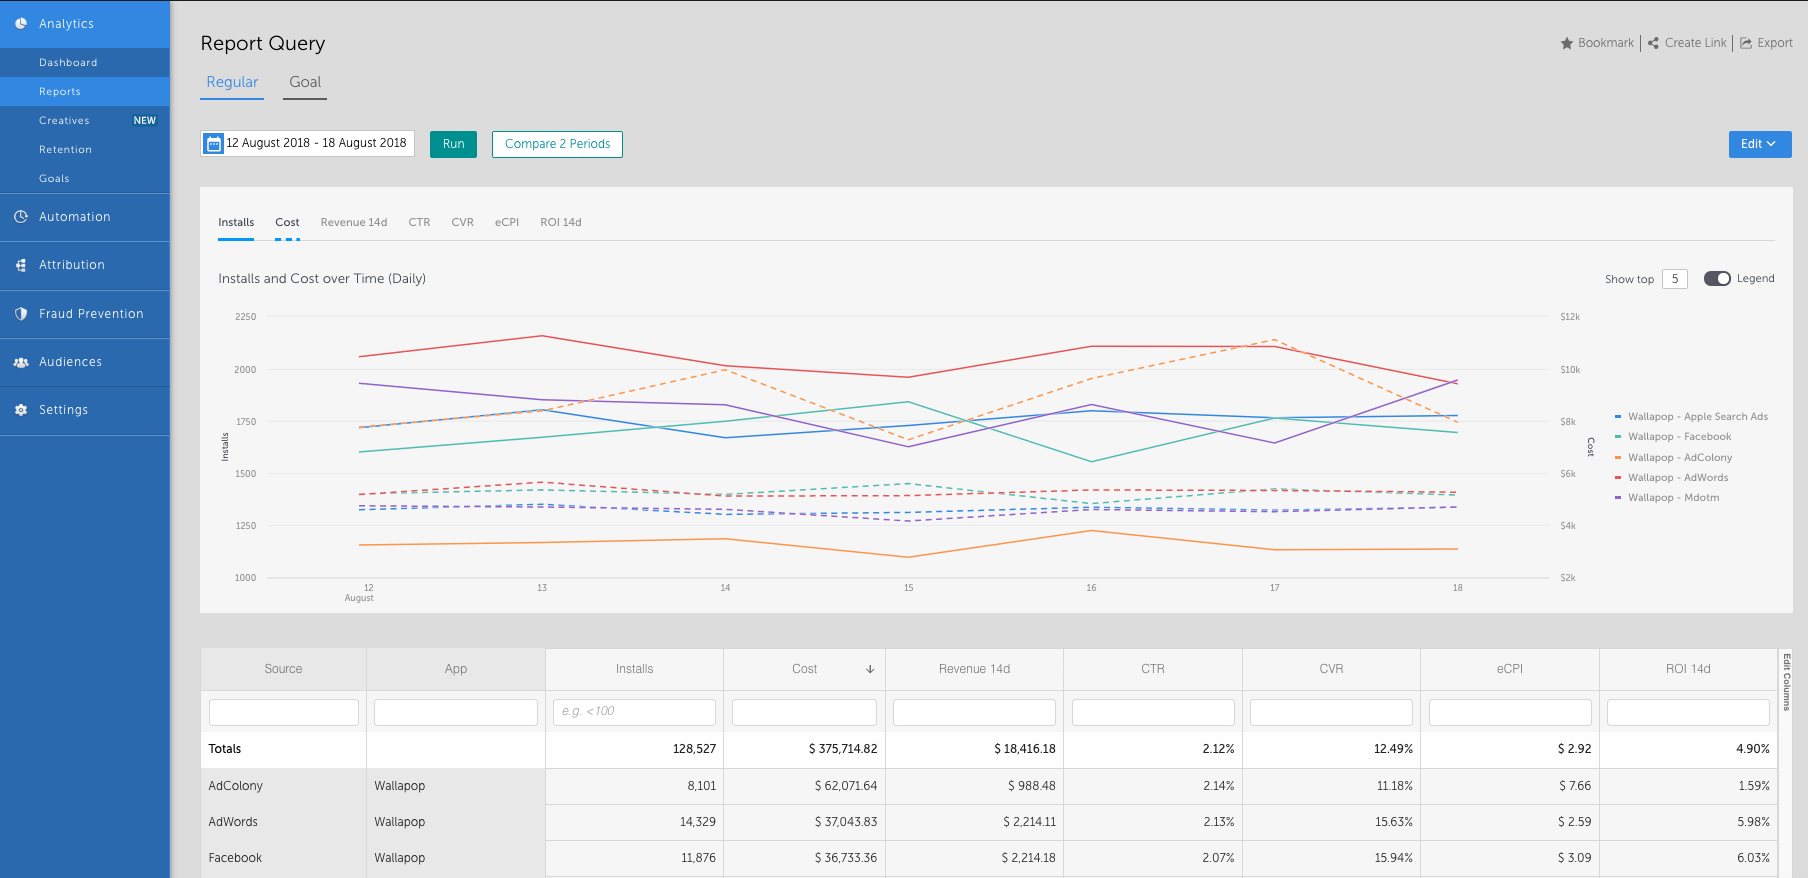Select the Revenue 14d chart tab
This screenshot has width=1808, height=878.
pos(353,223)
